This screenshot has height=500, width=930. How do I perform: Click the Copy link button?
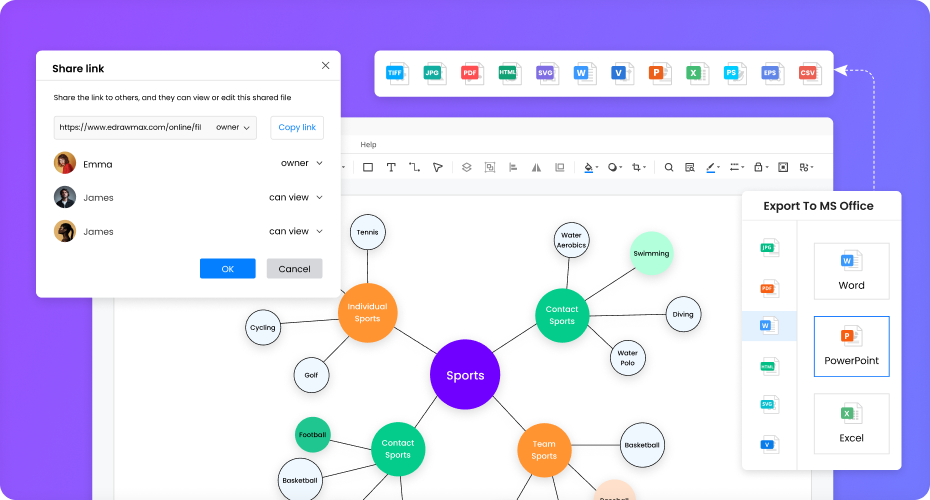297,128
